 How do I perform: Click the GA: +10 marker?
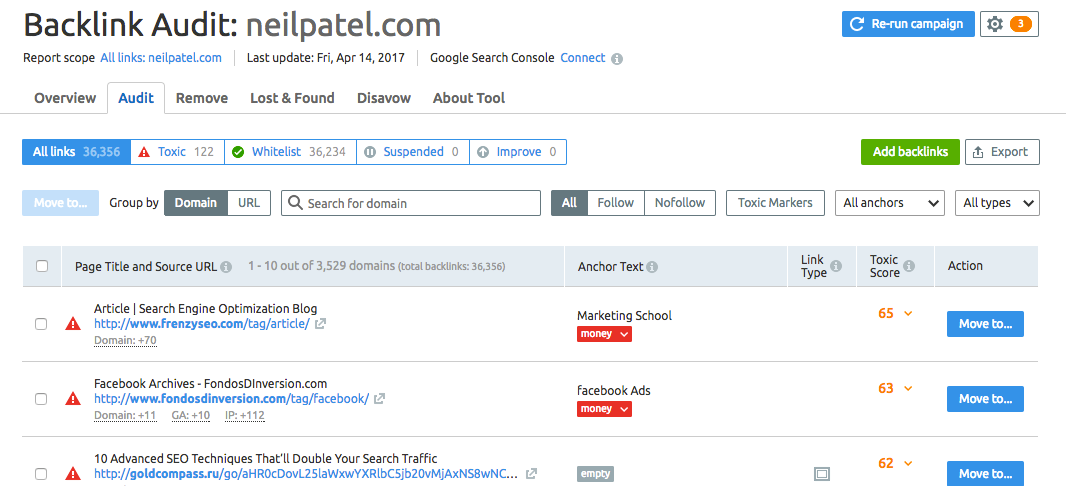tap(191, 415)
